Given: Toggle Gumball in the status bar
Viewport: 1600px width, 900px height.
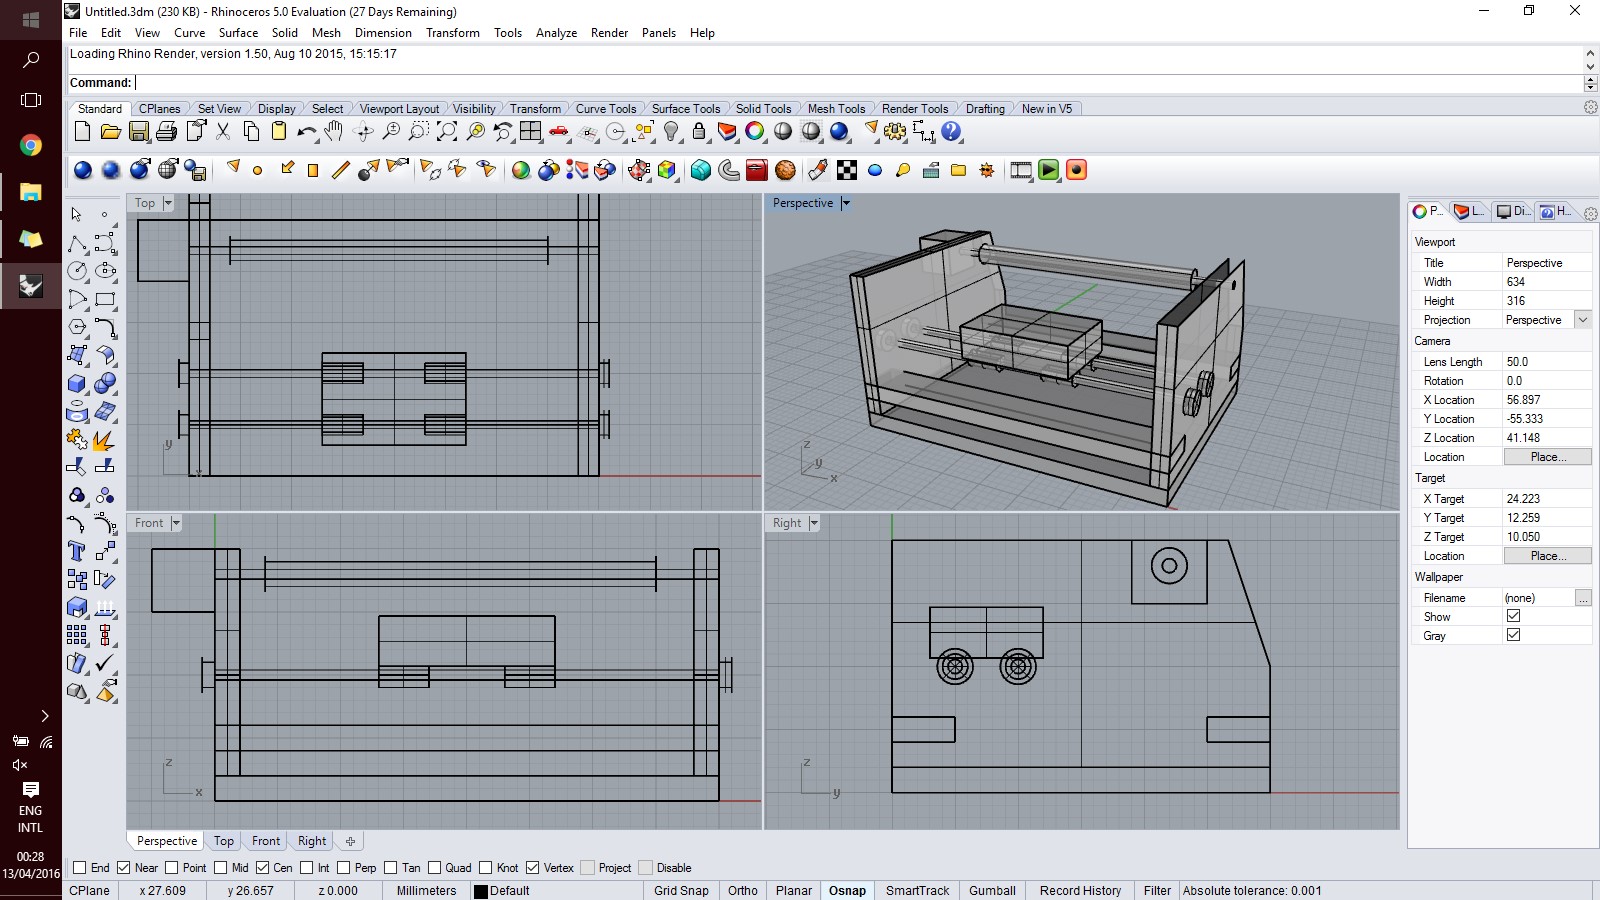Looking at the screenshot, I should (x=991, y=891).
